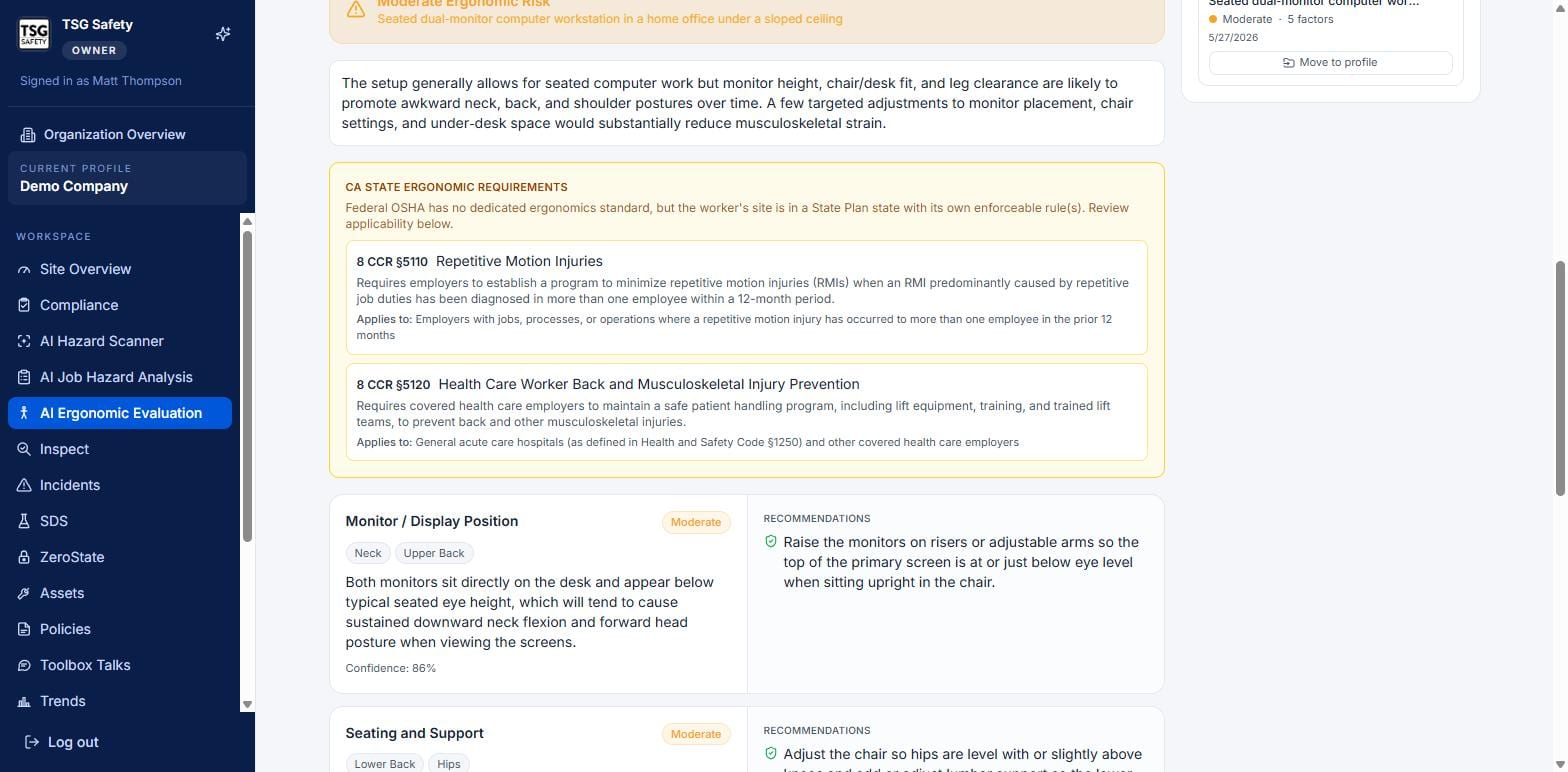This screenshot has height=772, width=1568.
Task: Click the folder icon in Move to profile
Action: click(x=1289, y=62)
